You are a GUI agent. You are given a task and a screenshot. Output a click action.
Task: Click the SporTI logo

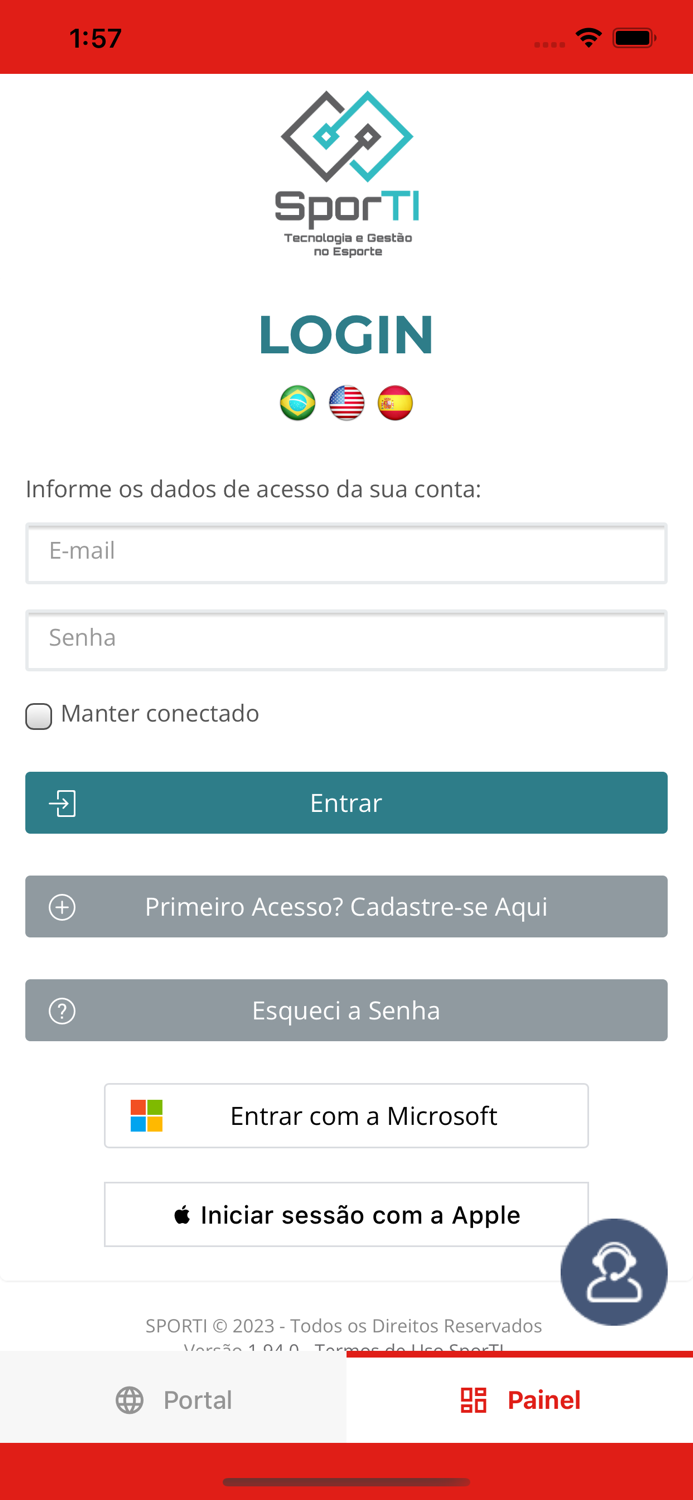346,170
